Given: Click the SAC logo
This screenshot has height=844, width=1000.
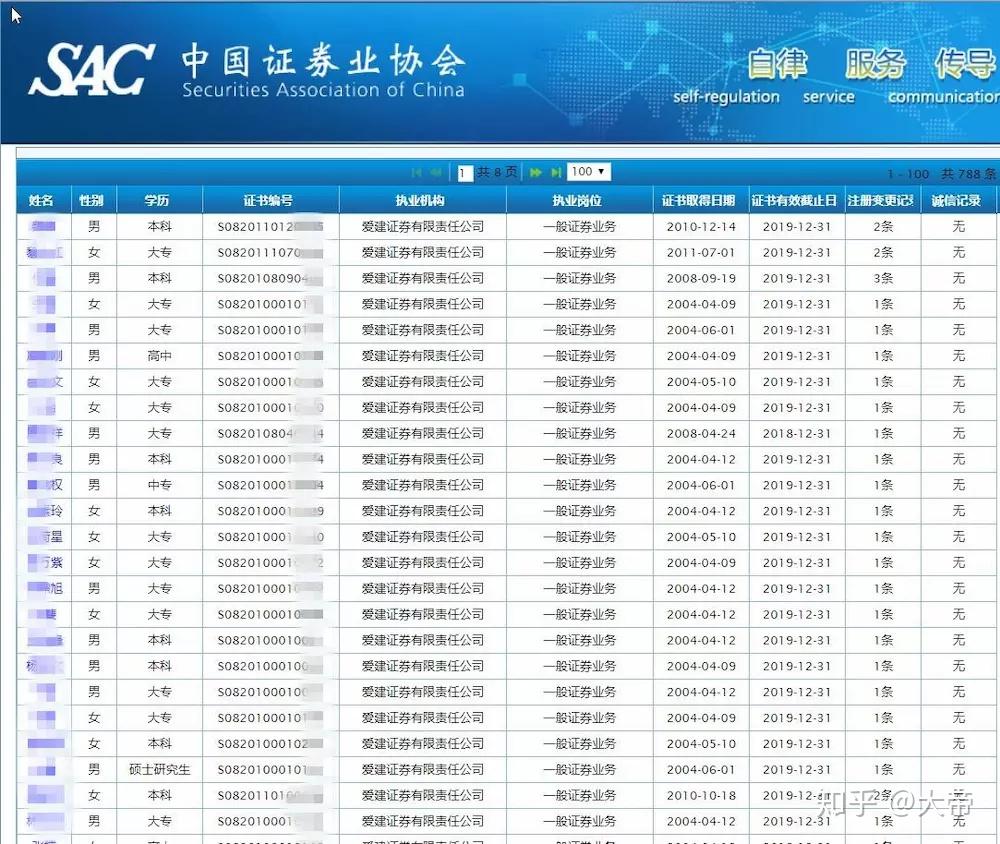Looking at the screenshot, I should (x=91, y=70).
